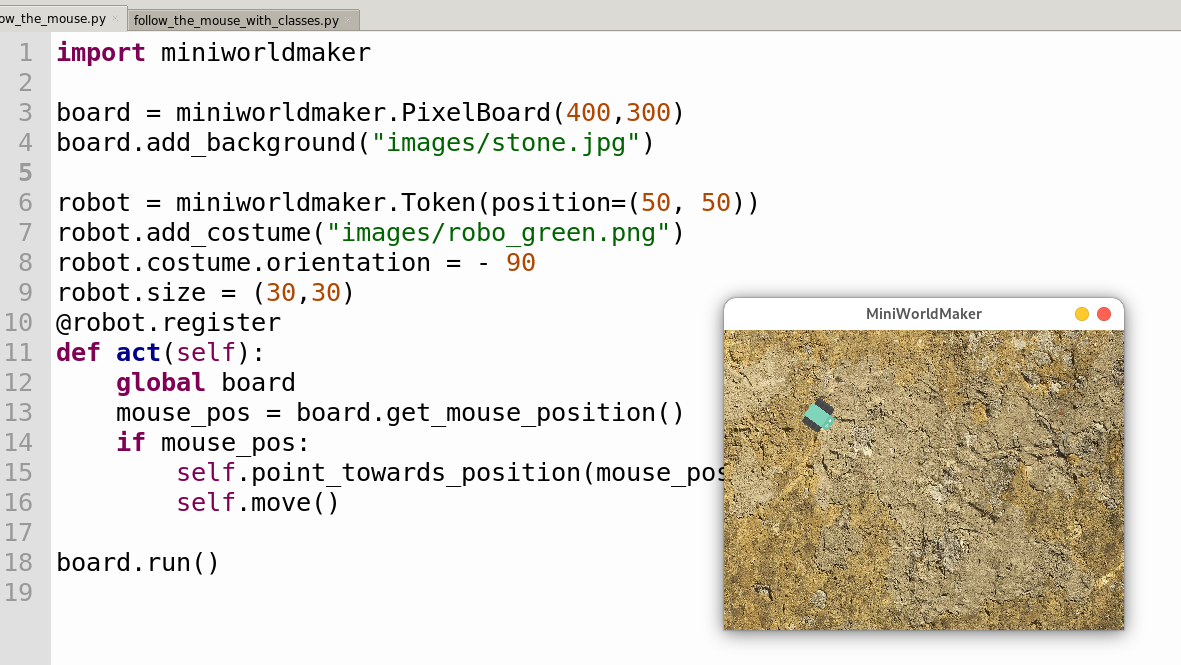Close MiniWorldMaker with the red button
1181x665 pixels.
pyautogui.click(x=1104, y=314)
